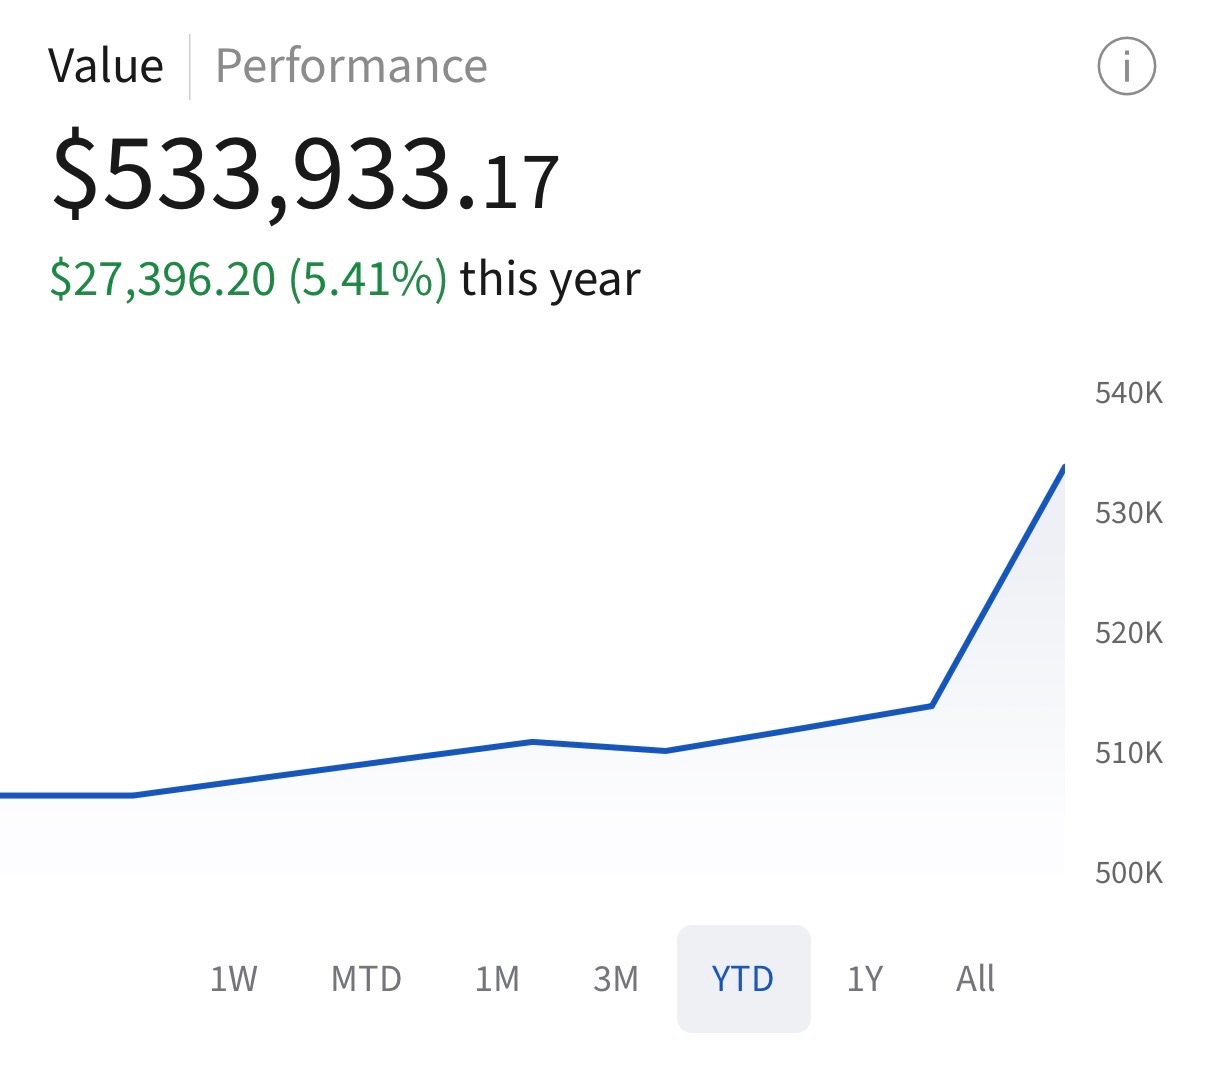Click the chart point where the steep rise begins
This screenshot has width=1206, height=1072.
point(931,706)
